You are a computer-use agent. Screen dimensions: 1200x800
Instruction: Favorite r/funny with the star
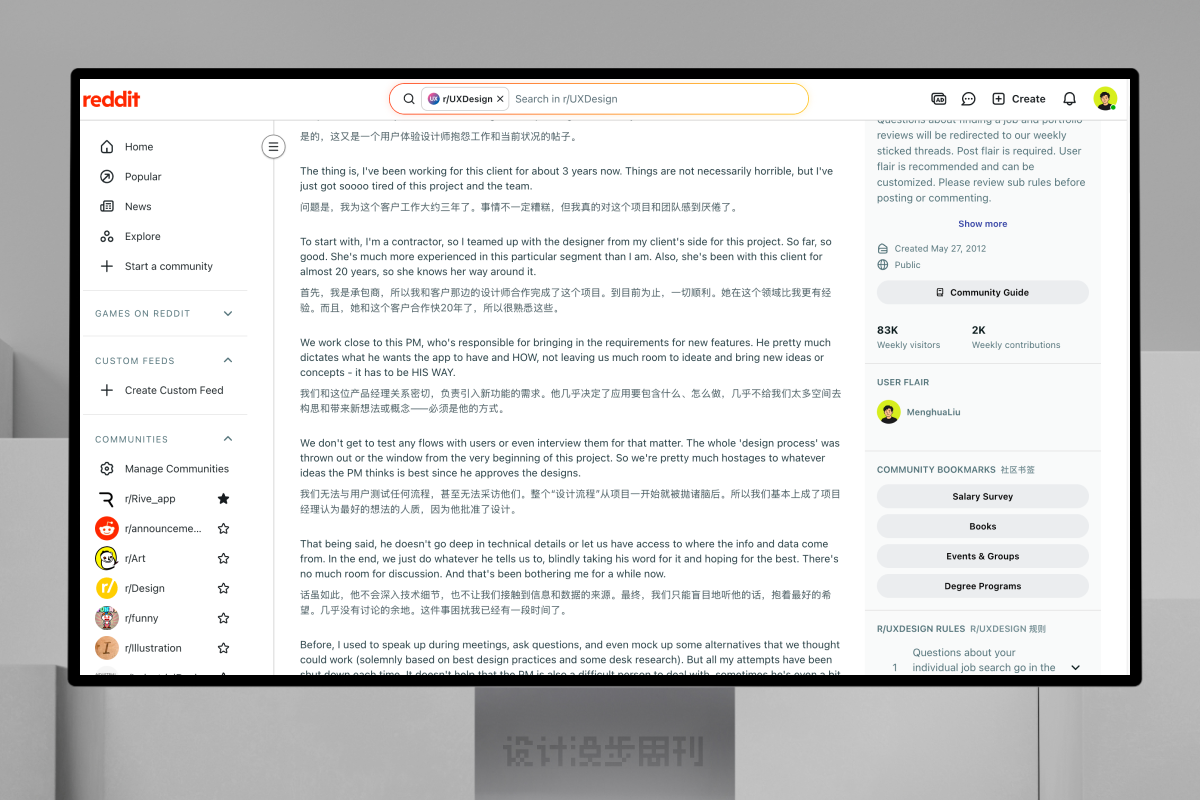click(x=224, y=619)
